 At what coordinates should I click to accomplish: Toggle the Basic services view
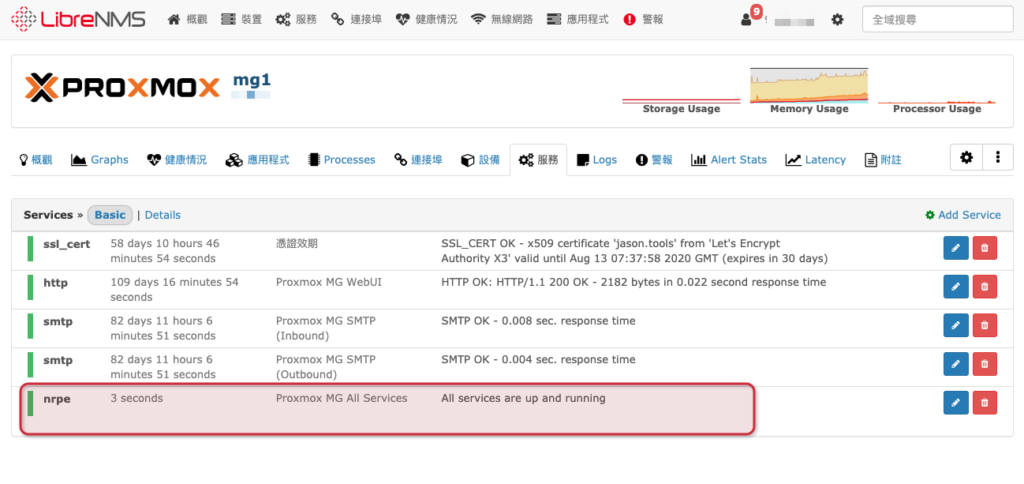(x=110, y=215)
